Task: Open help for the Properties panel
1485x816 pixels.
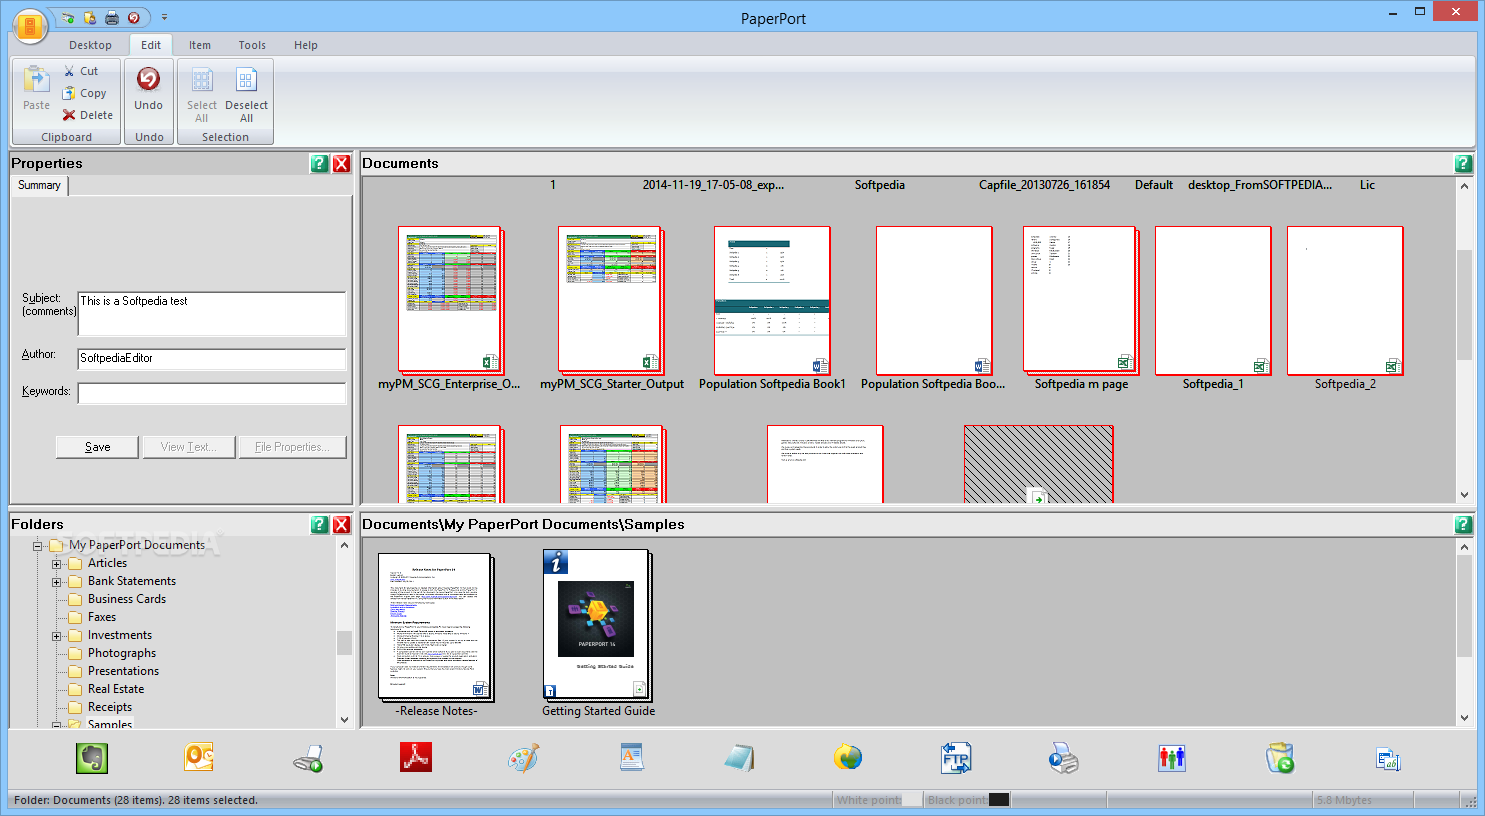Action: [320, 164]
